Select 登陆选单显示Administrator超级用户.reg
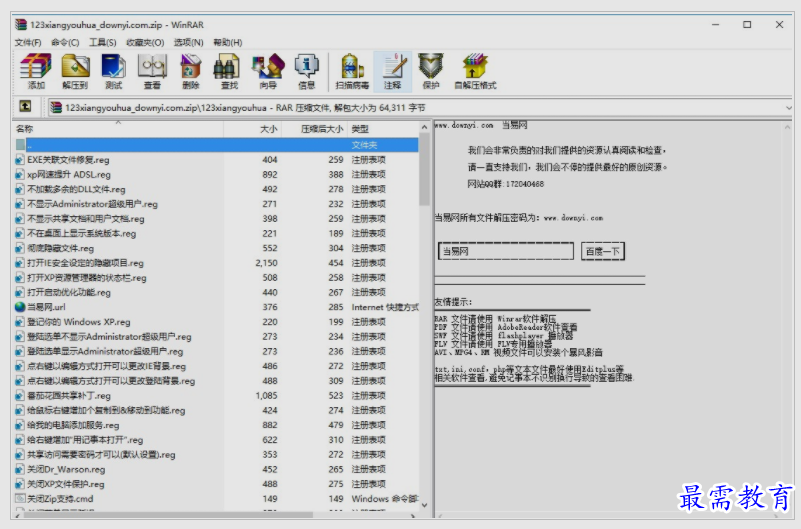 [105, 351]
